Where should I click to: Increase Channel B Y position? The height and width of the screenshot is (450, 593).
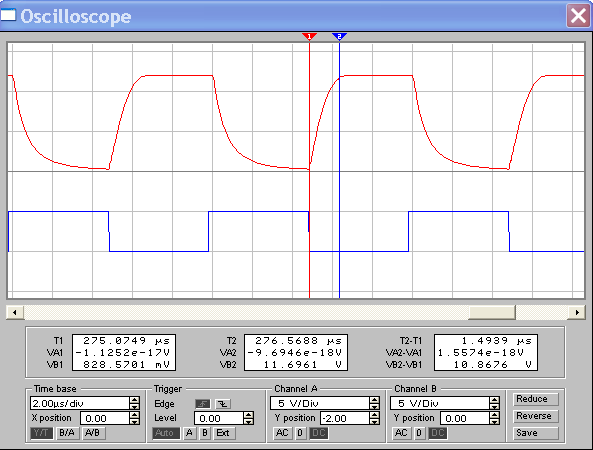point(494,415)
